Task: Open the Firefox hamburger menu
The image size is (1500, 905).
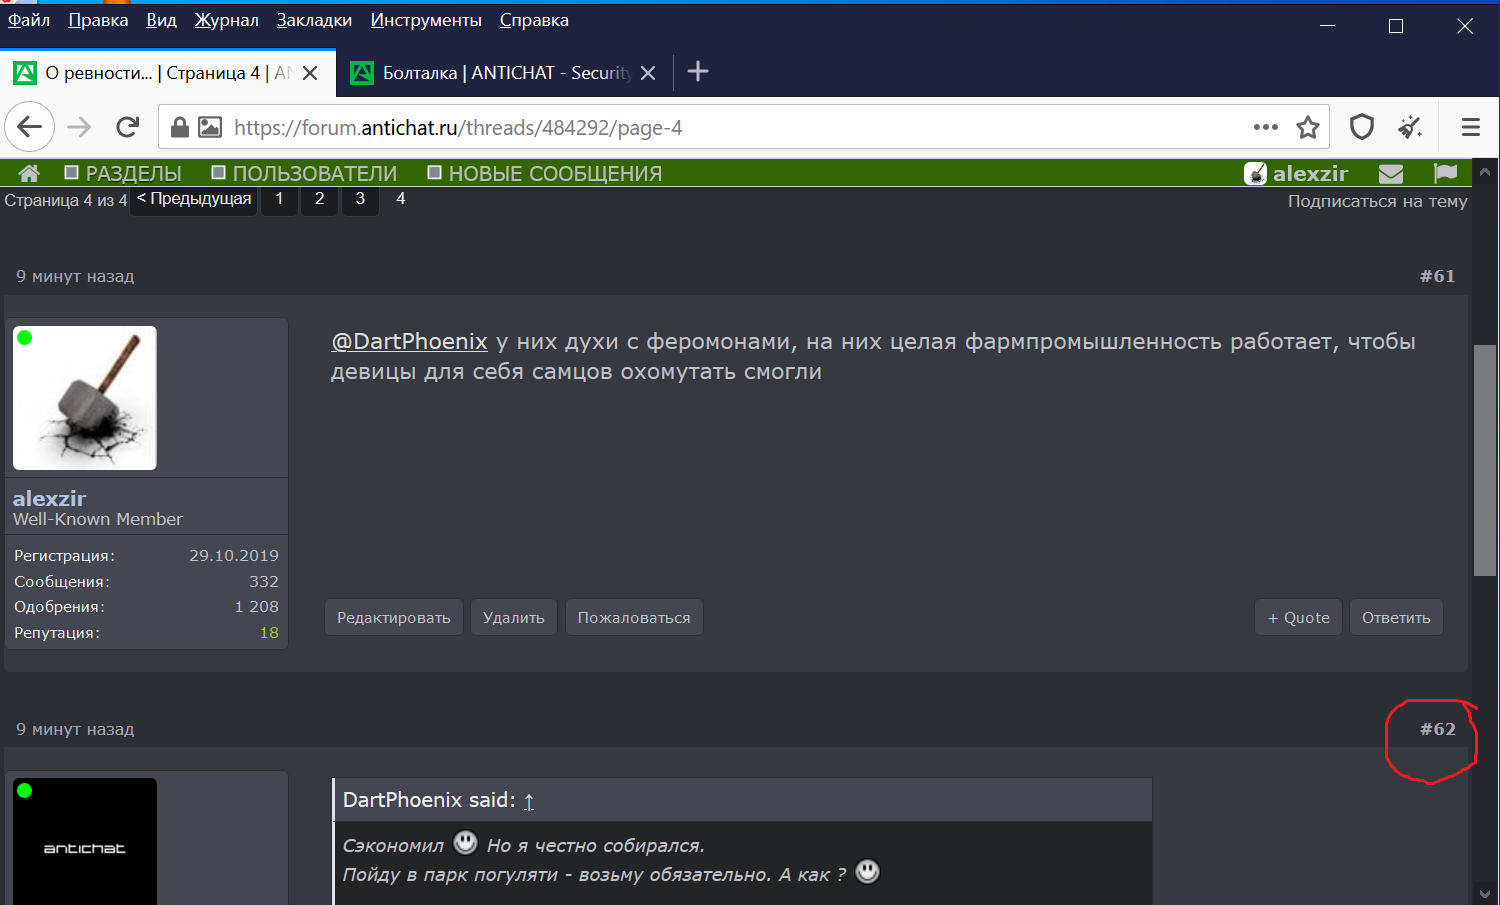Action: 1470,127
